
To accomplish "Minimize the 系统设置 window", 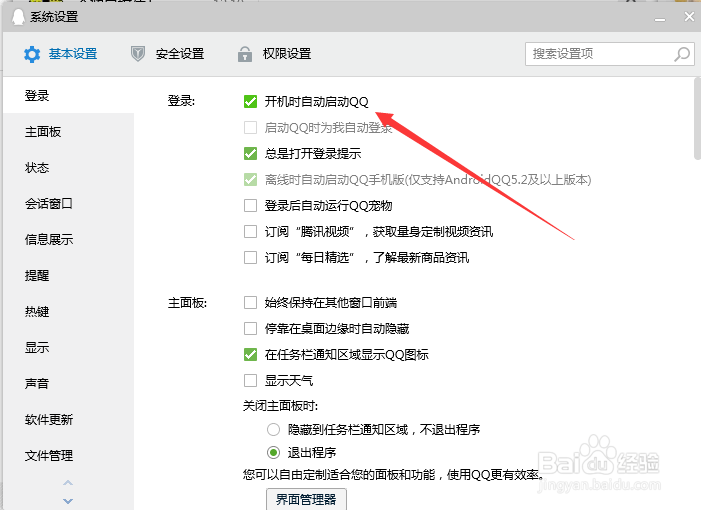I will (660, 19).
